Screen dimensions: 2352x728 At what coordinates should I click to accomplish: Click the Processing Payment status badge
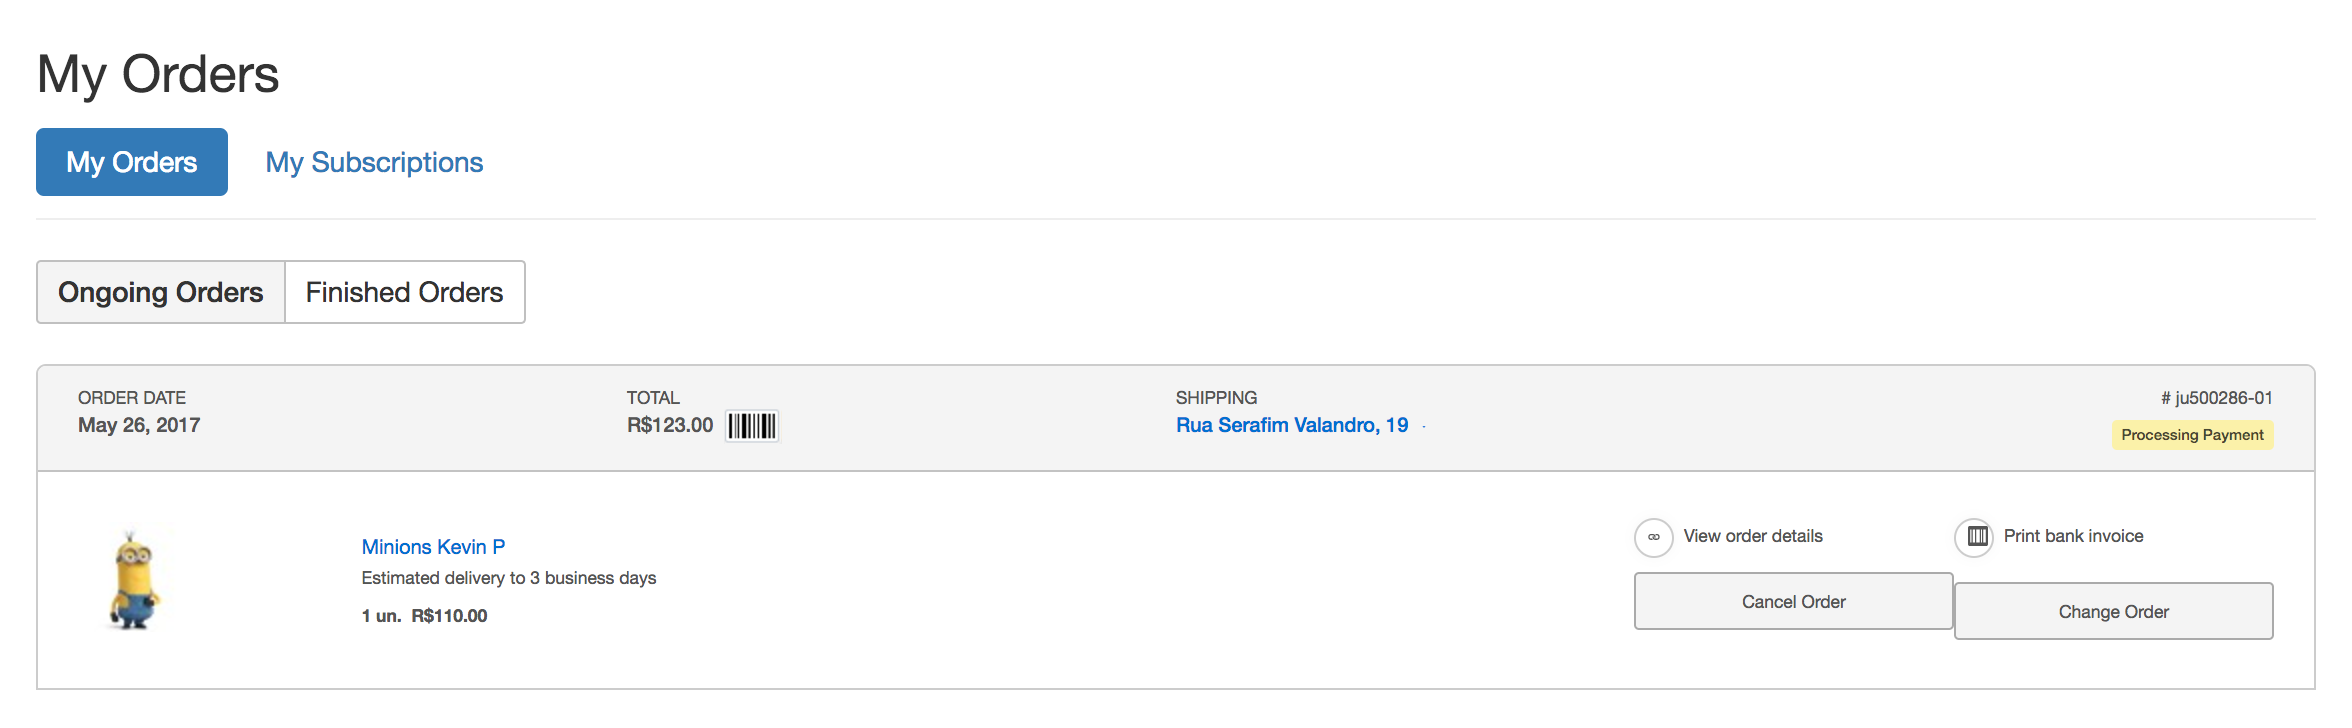(x=2192, y=435)
